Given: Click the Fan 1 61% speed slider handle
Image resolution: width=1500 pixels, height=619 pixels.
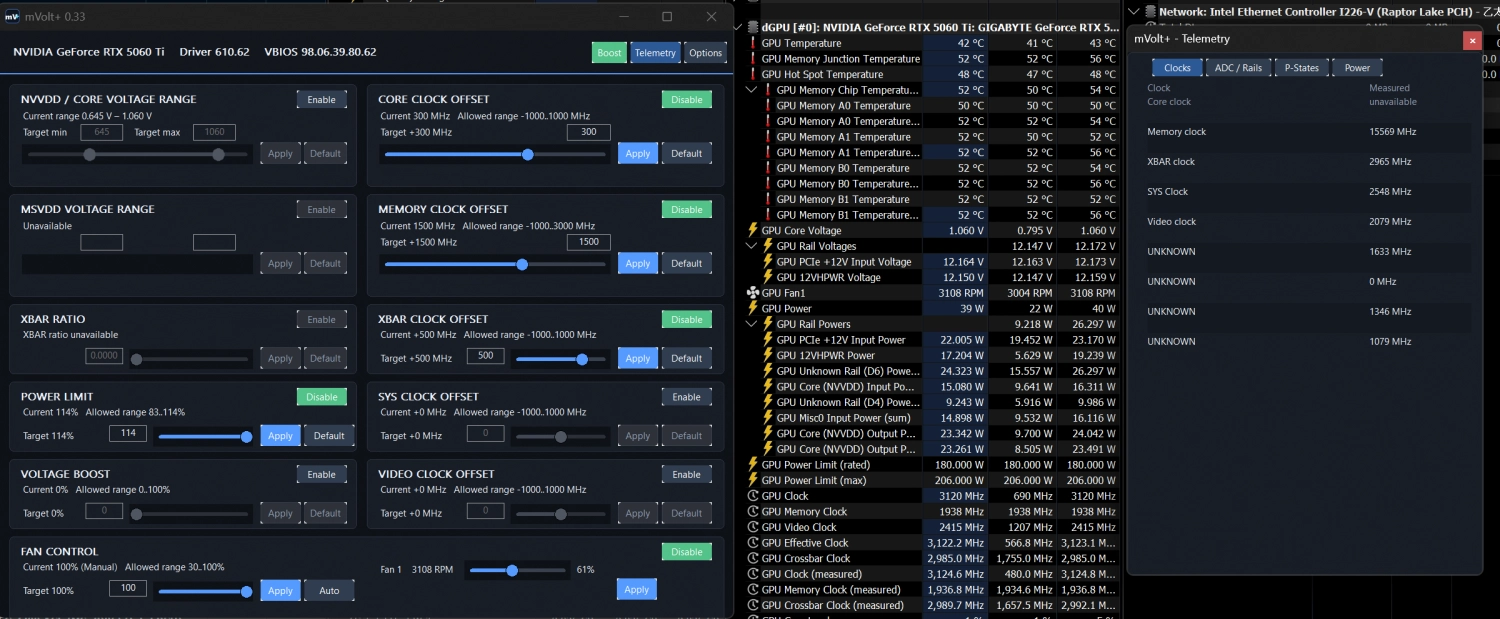Looking at the screenshot, I should 512,570.
